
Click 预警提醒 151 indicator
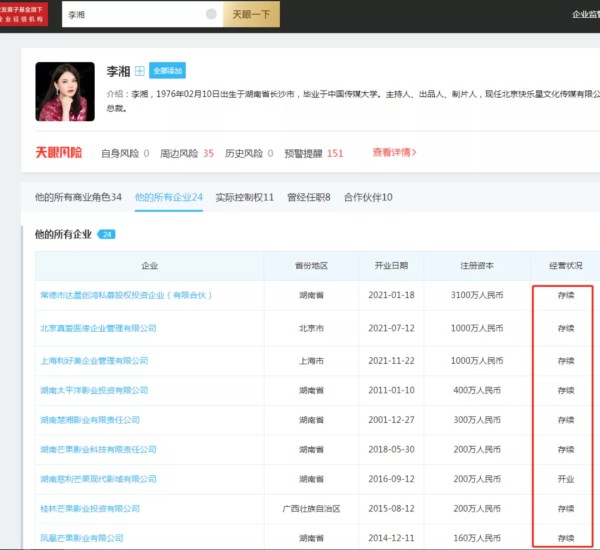point(314,153)
